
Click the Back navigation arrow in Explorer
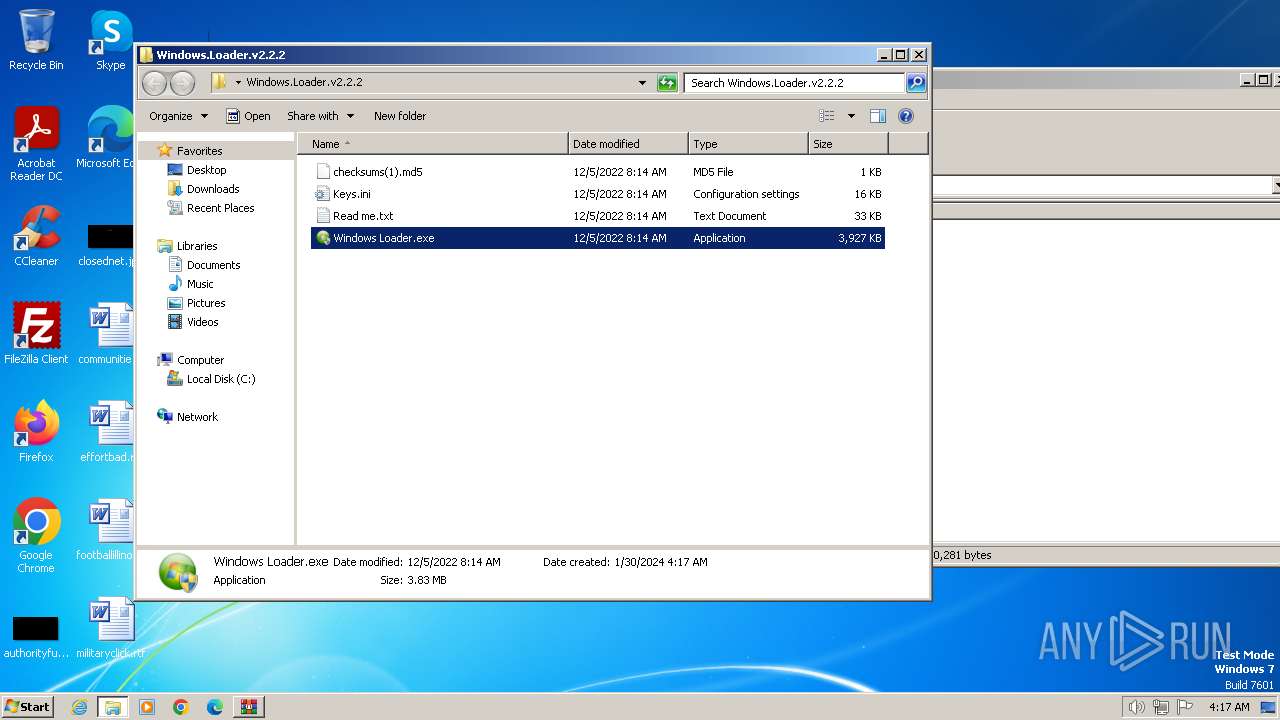[x=154, y=83]
